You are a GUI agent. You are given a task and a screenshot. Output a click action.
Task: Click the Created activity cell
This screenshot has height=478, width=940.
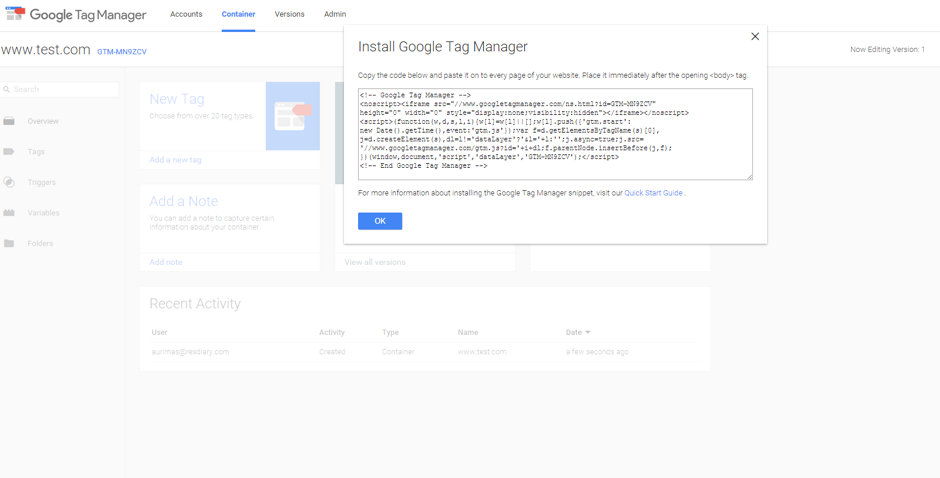click(332, 351)
